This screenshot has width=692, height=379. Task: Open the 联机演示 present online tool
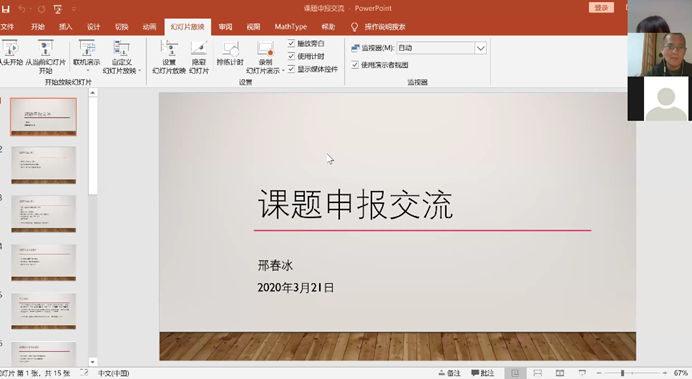point(87,56)
